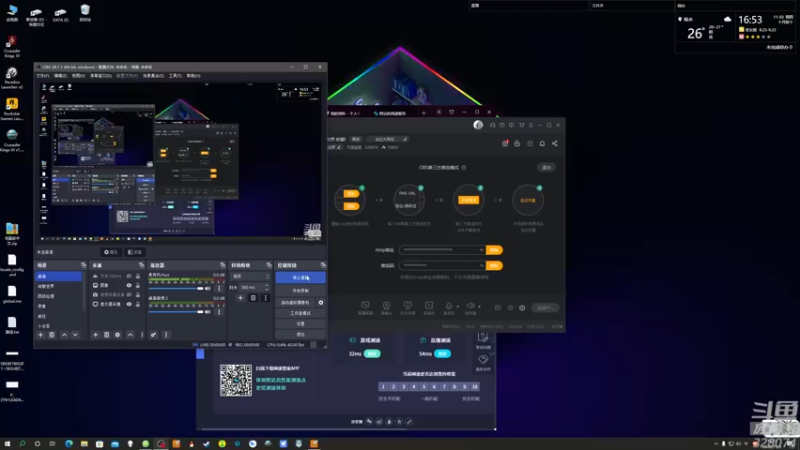Float the Sources dock panel icon
This screenshot has width=800, height=450.
(x=141, y=265)
